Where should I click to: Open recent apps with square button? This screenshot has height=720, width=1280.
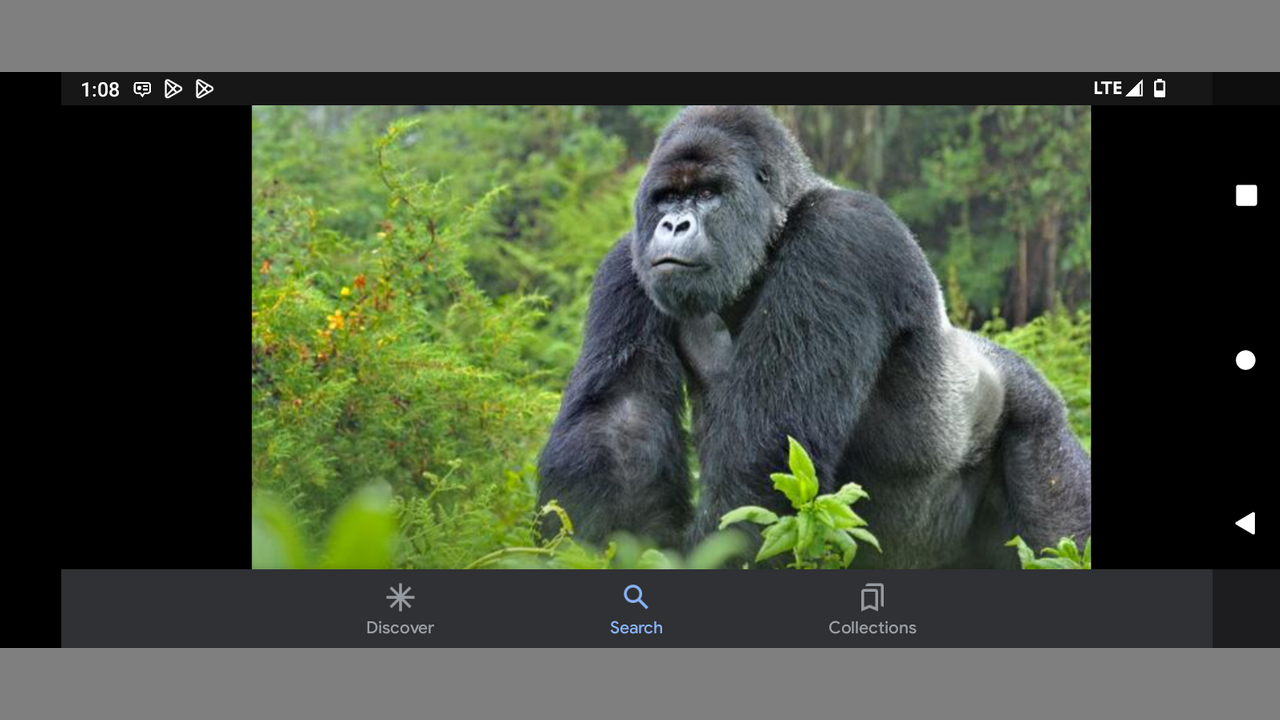pyautogui.click(x=1246, y=196)
